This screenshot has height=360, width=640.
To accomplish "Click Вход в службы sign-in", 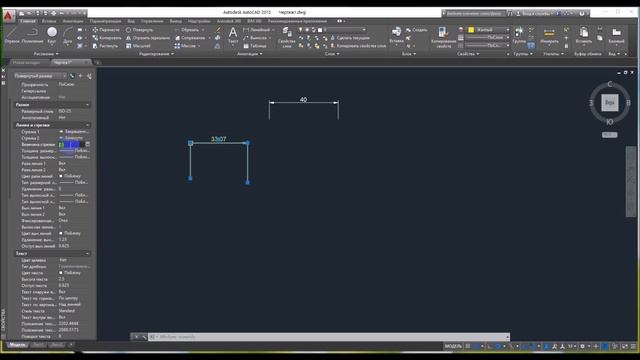I will tap(534, 13).
